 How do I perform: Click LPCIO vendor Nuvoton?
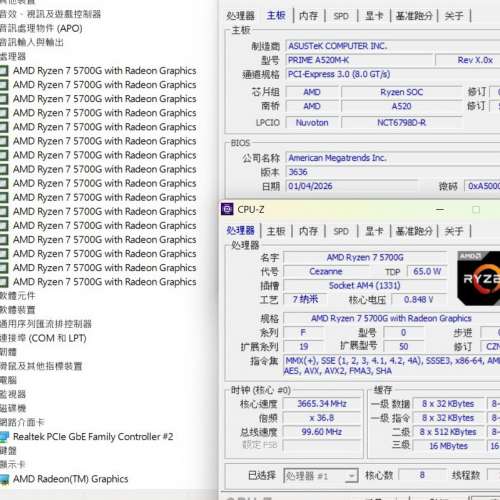coord(312,123)
